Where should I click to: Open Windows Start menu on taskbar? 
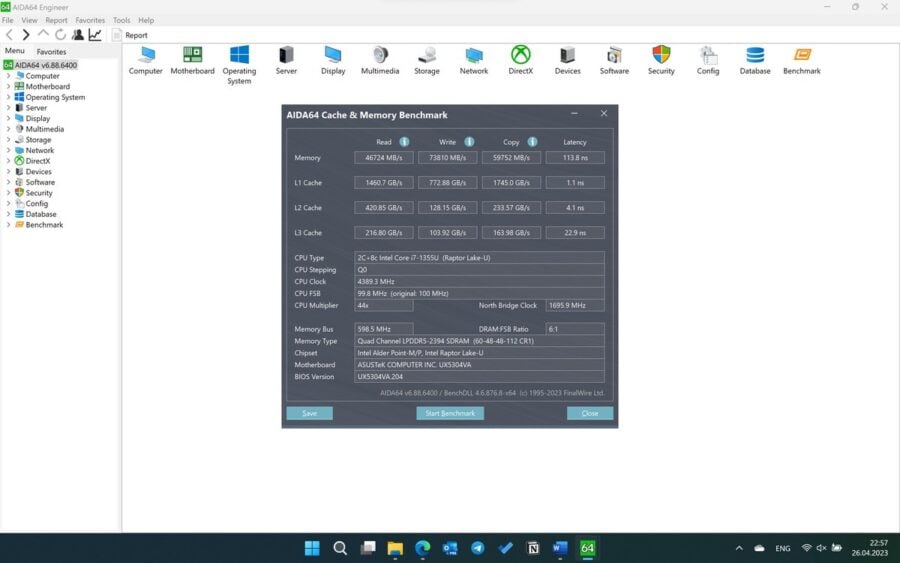click(312, 548)
